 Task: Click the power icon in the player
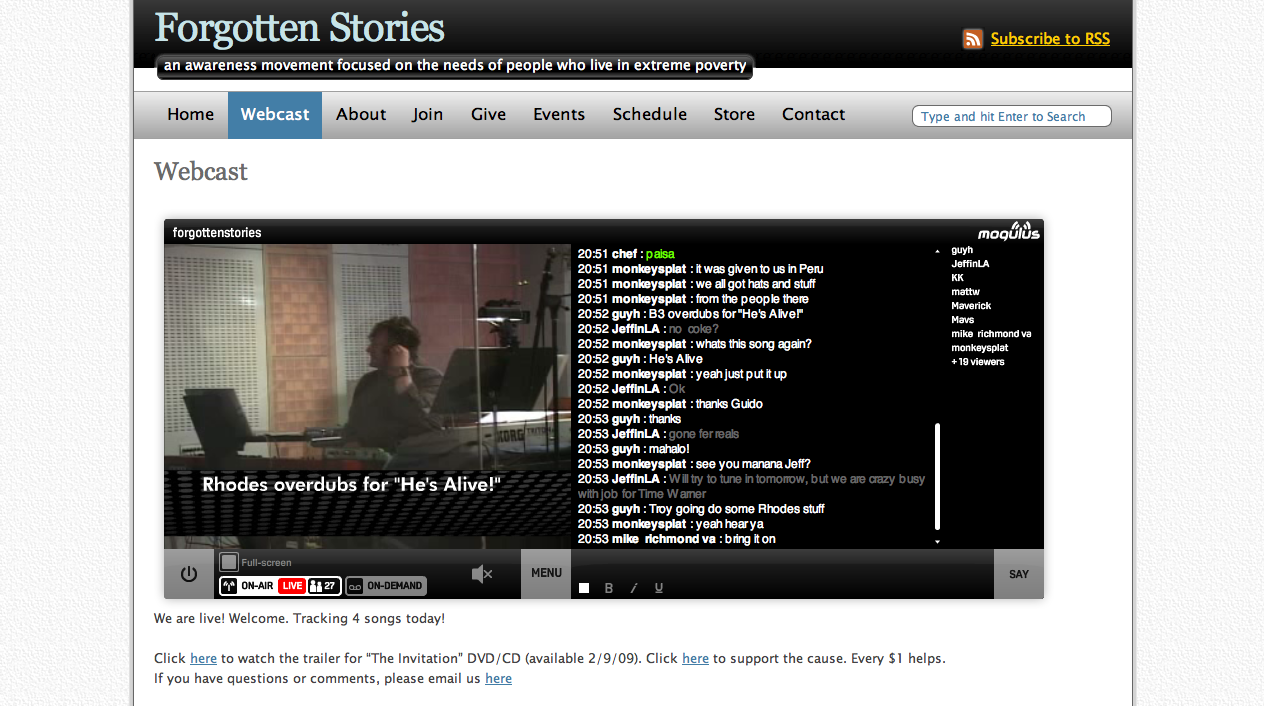[188, 574]
